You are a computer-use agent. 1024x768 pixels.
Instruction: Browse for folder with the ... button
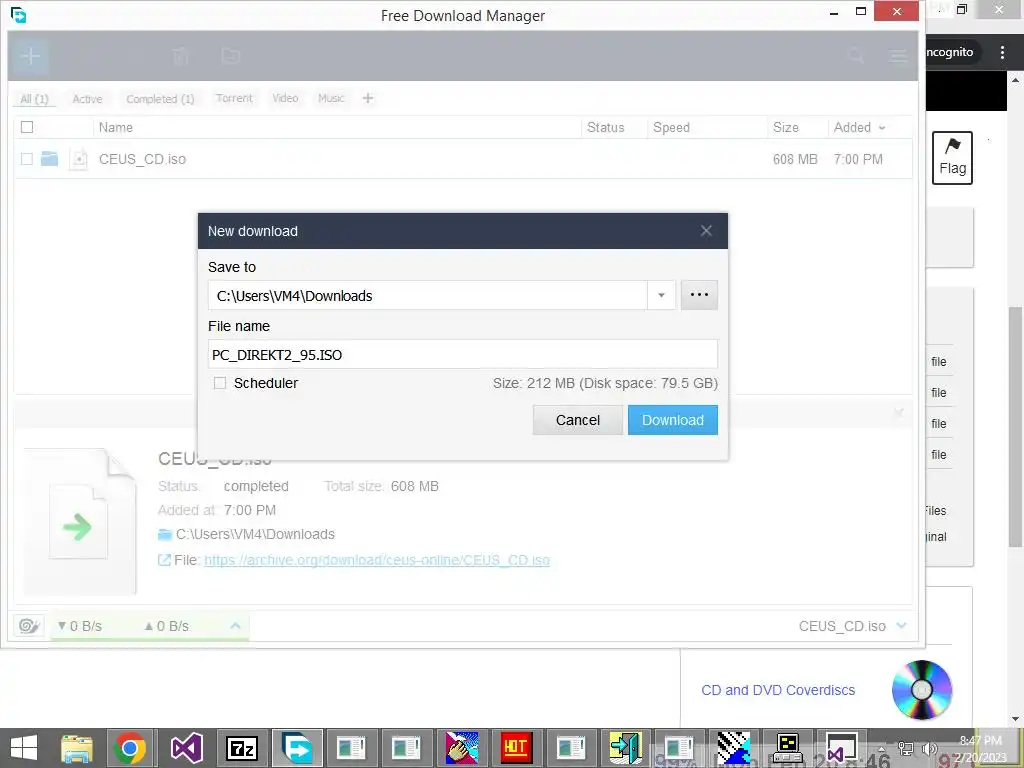(699, 295)
